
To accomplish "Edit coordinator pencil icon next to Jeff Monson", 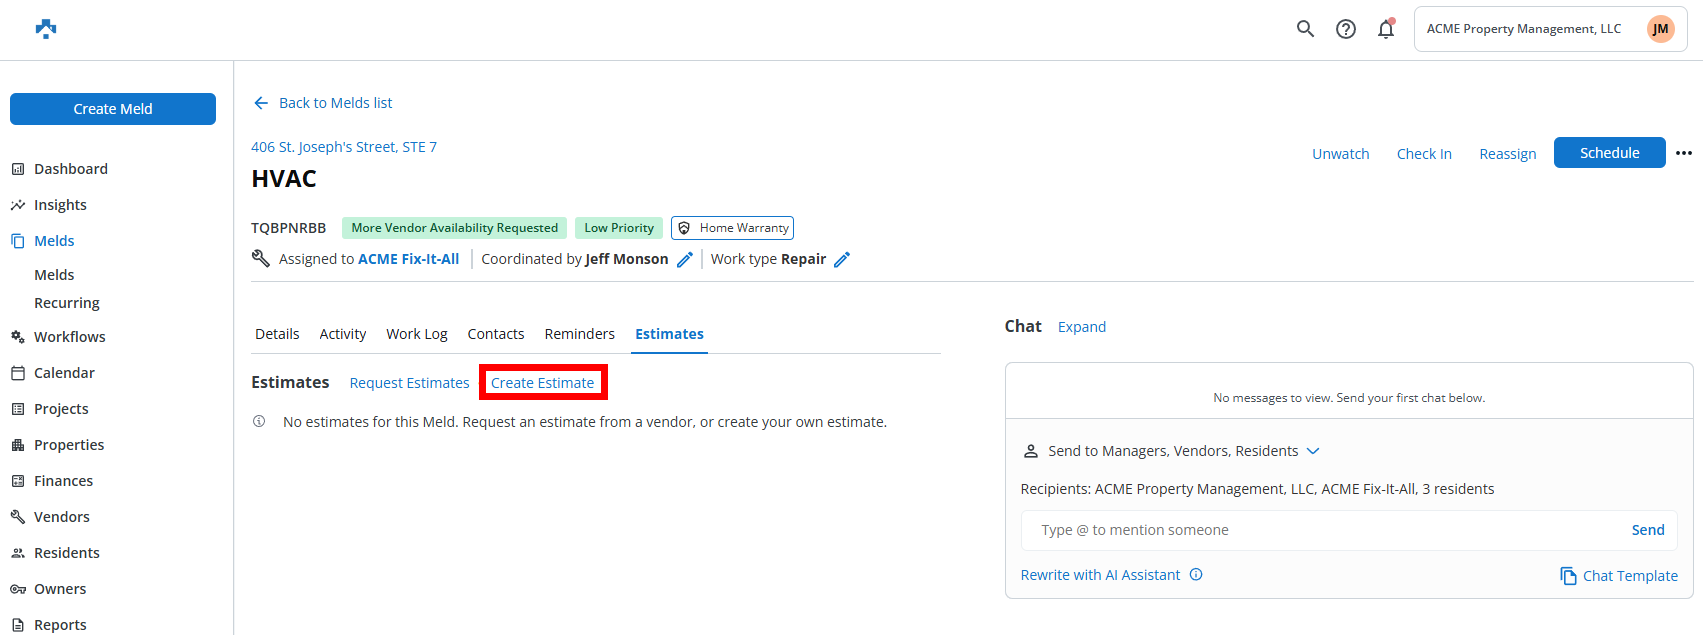I will 685,260.
